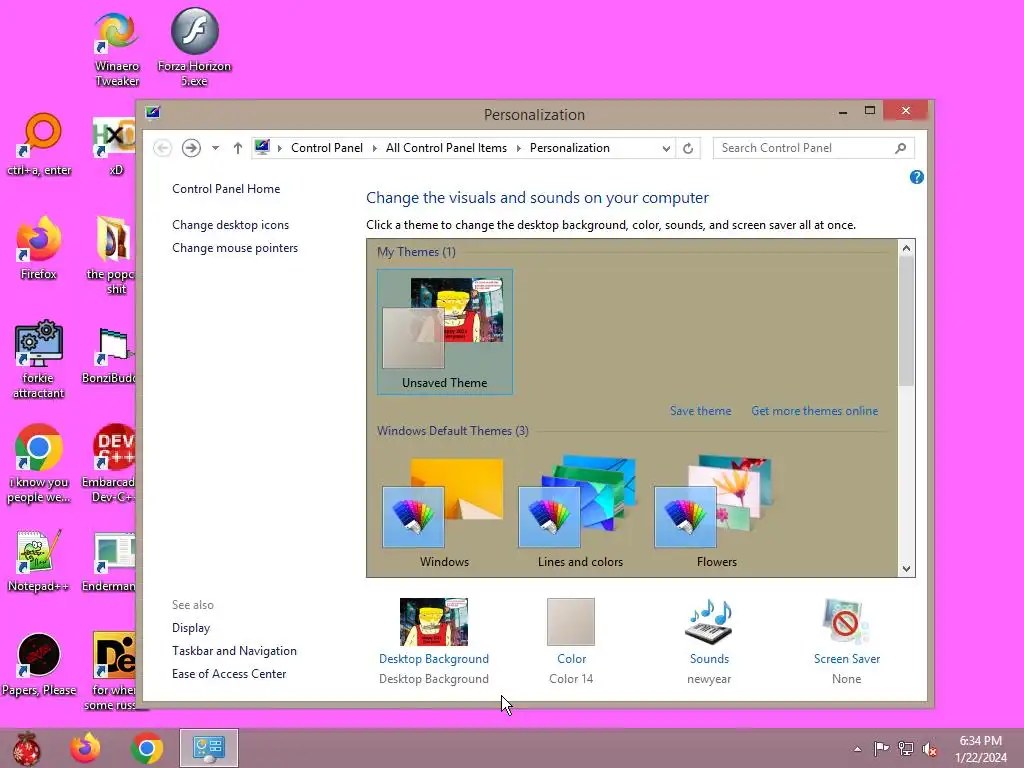This screenshot has width=1024, height=768.
Task: Open Change desktop icons link
Action: pyautogui.click(x=231, y=225)
